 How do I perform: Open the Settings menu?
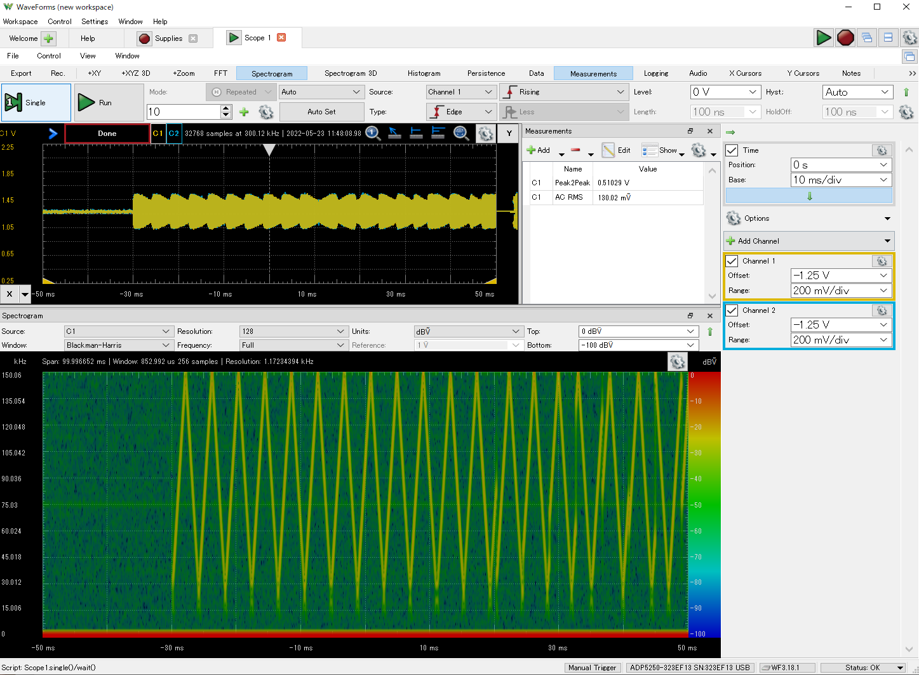[x=94, y=21]
